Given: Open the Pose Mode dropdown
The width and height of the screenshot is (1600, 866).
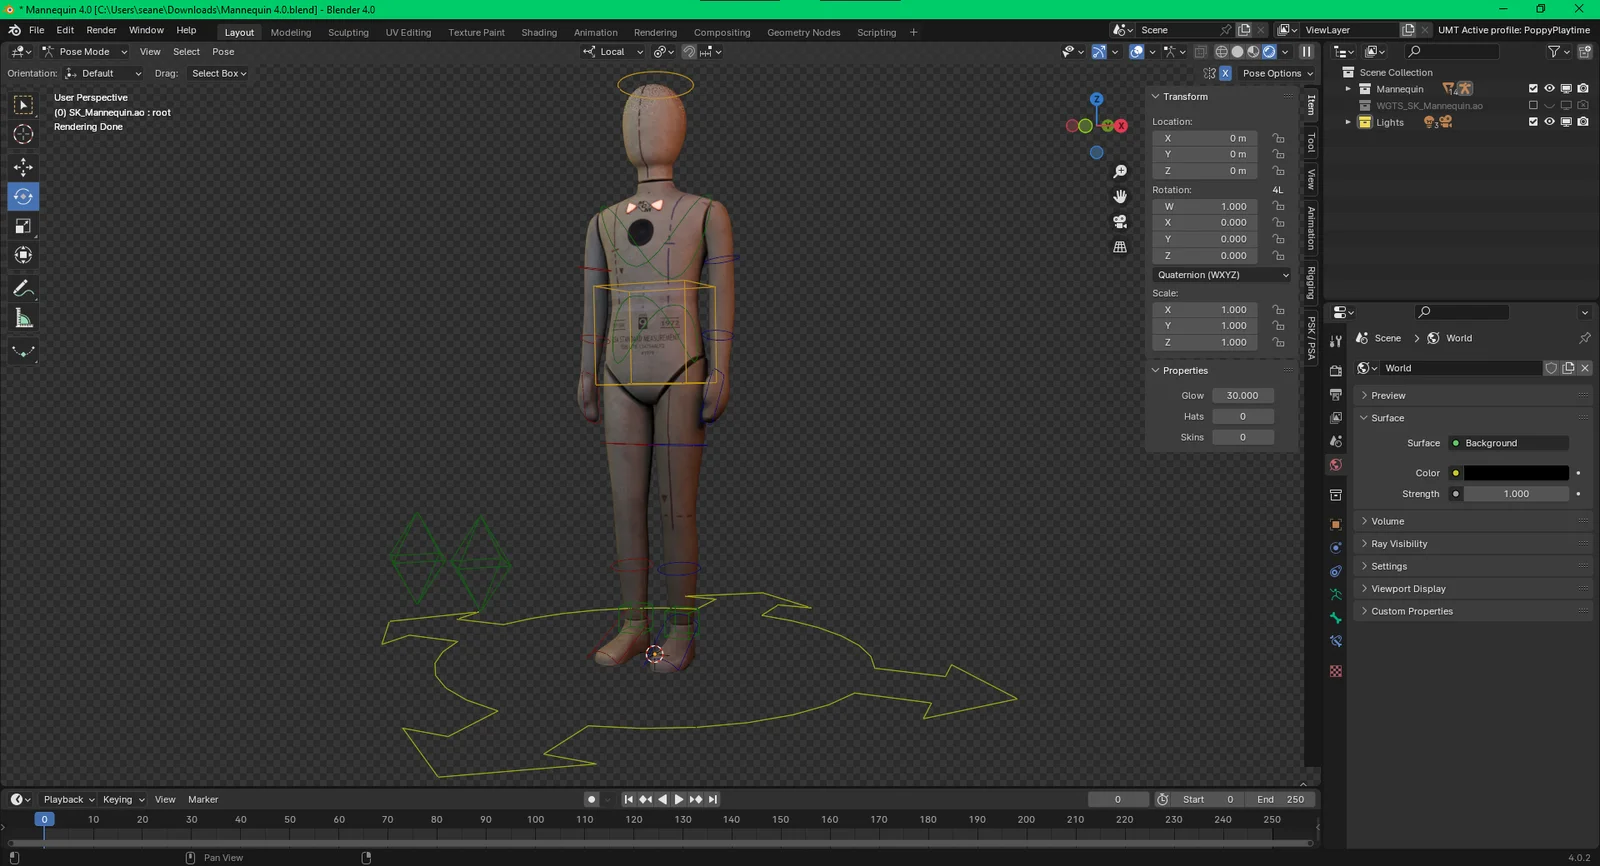Looking at the screenshot, I should (84, 52).
